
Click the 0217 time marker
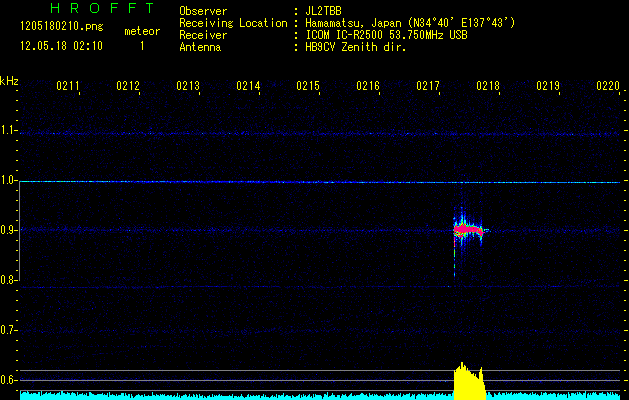click(x=428, y=87)
